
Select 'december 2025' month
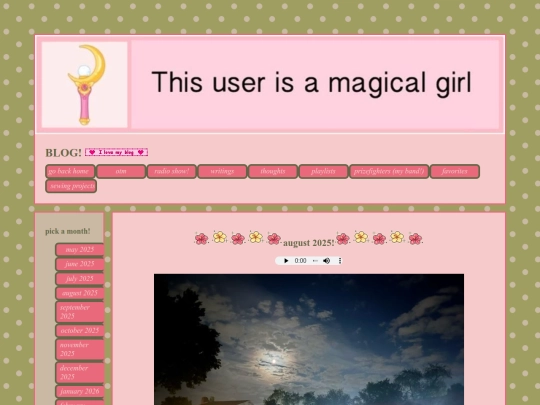(80, 372)
